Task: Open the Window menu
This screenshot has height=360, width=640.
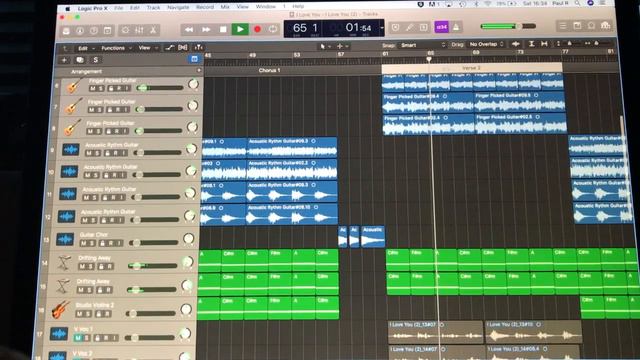Action: [x=265, y=7]
